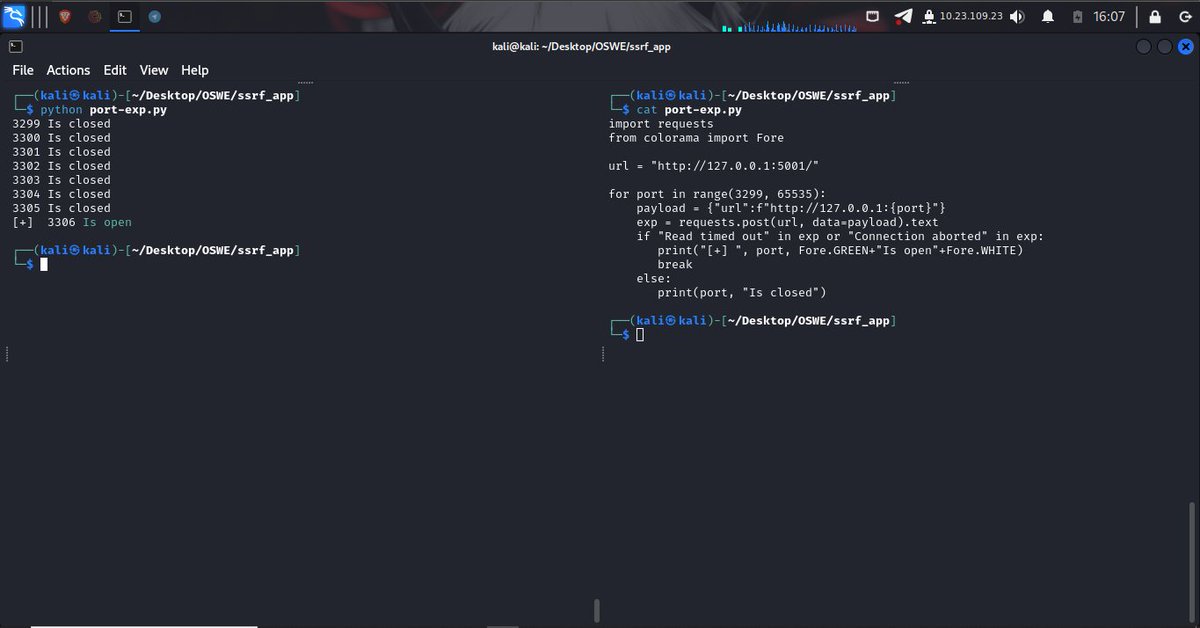Click the 'else:' line
The height and width of the screenshot is (628, 1200).
pos(654,278)
